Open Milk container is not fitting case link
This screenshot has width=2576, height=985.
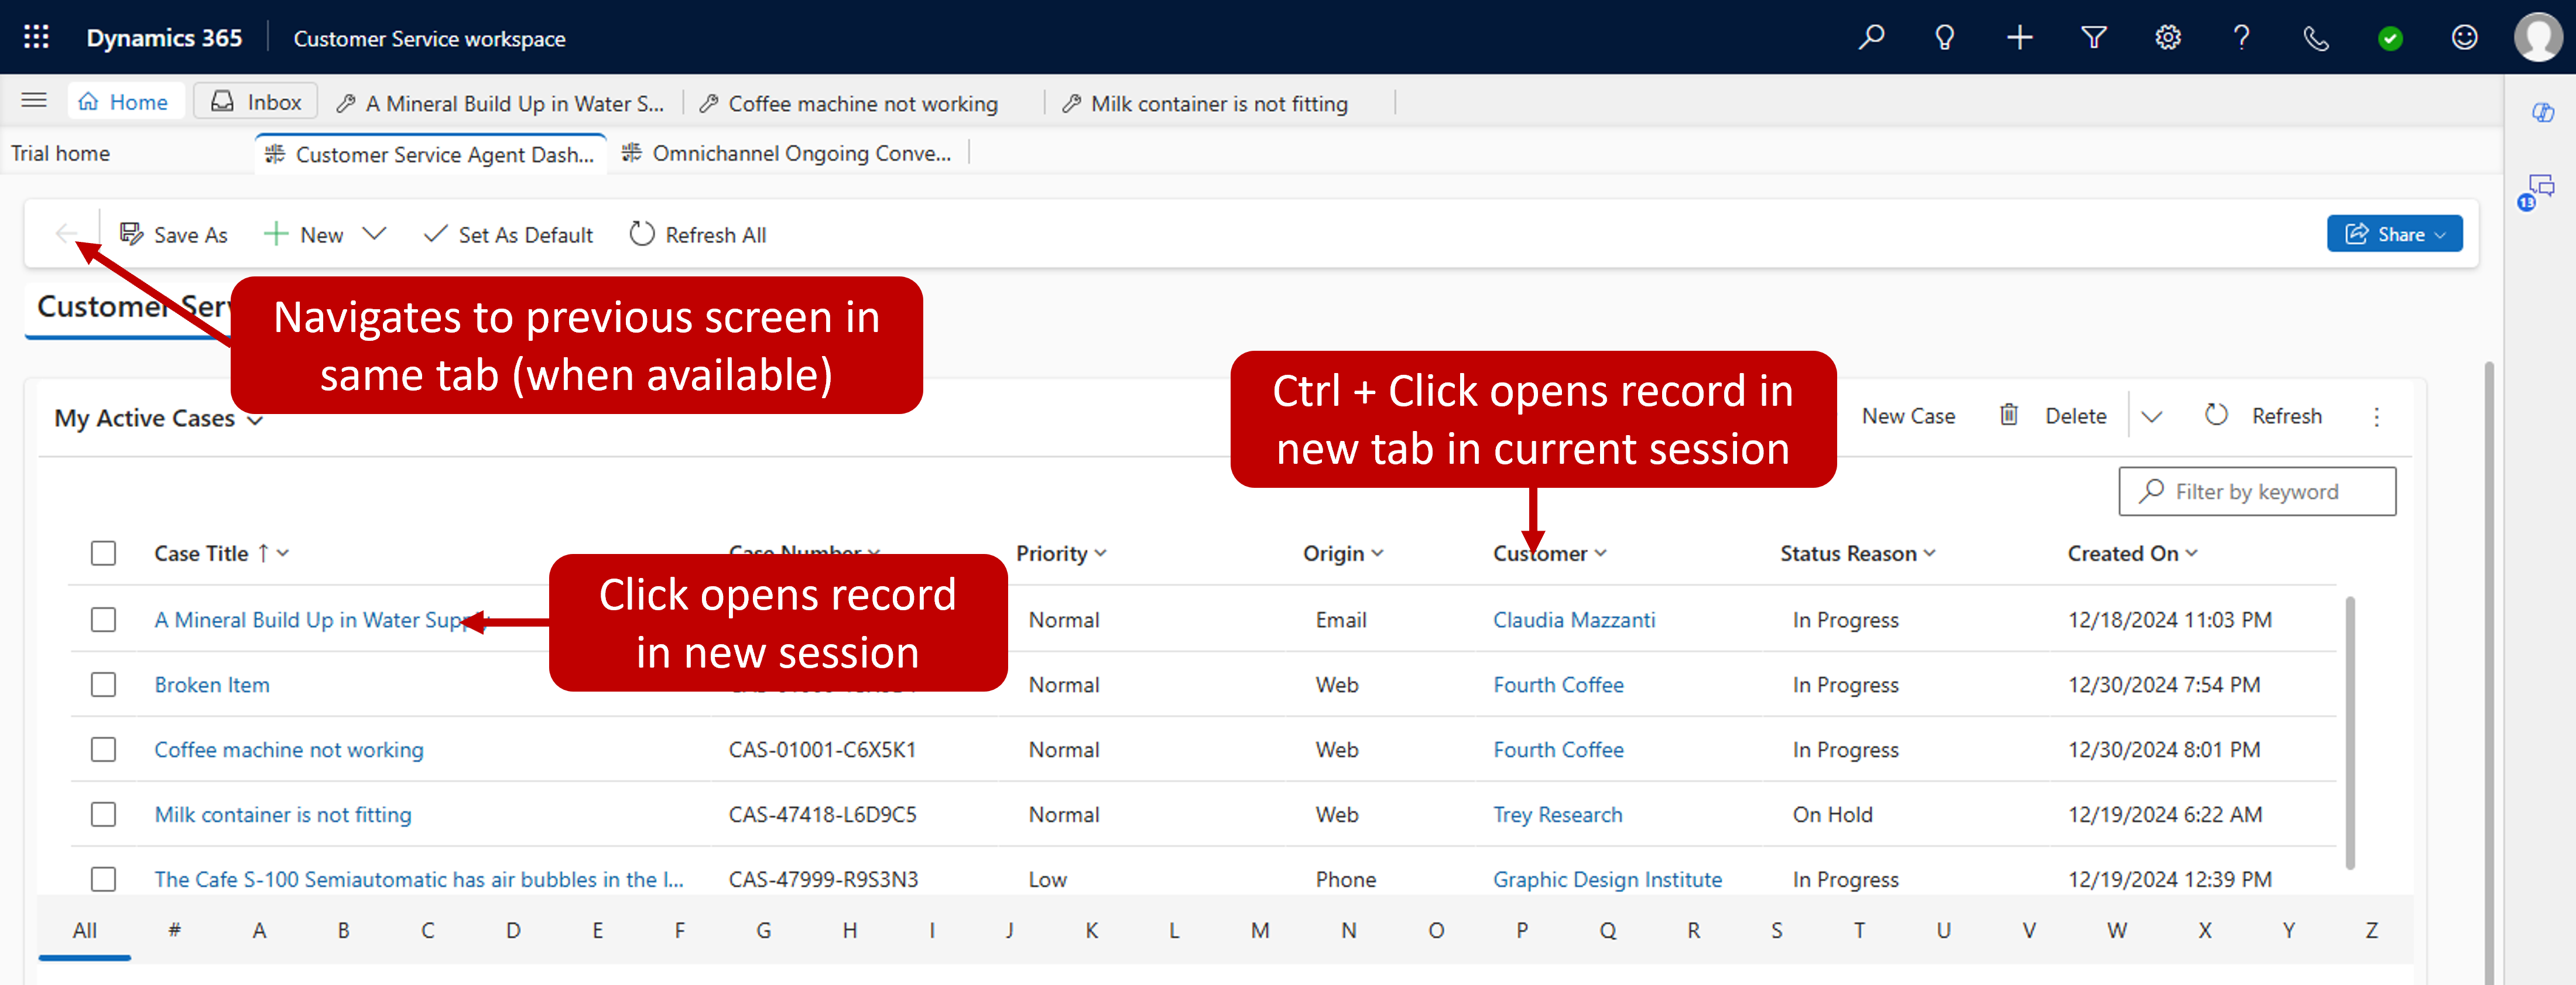coord(283,814)
